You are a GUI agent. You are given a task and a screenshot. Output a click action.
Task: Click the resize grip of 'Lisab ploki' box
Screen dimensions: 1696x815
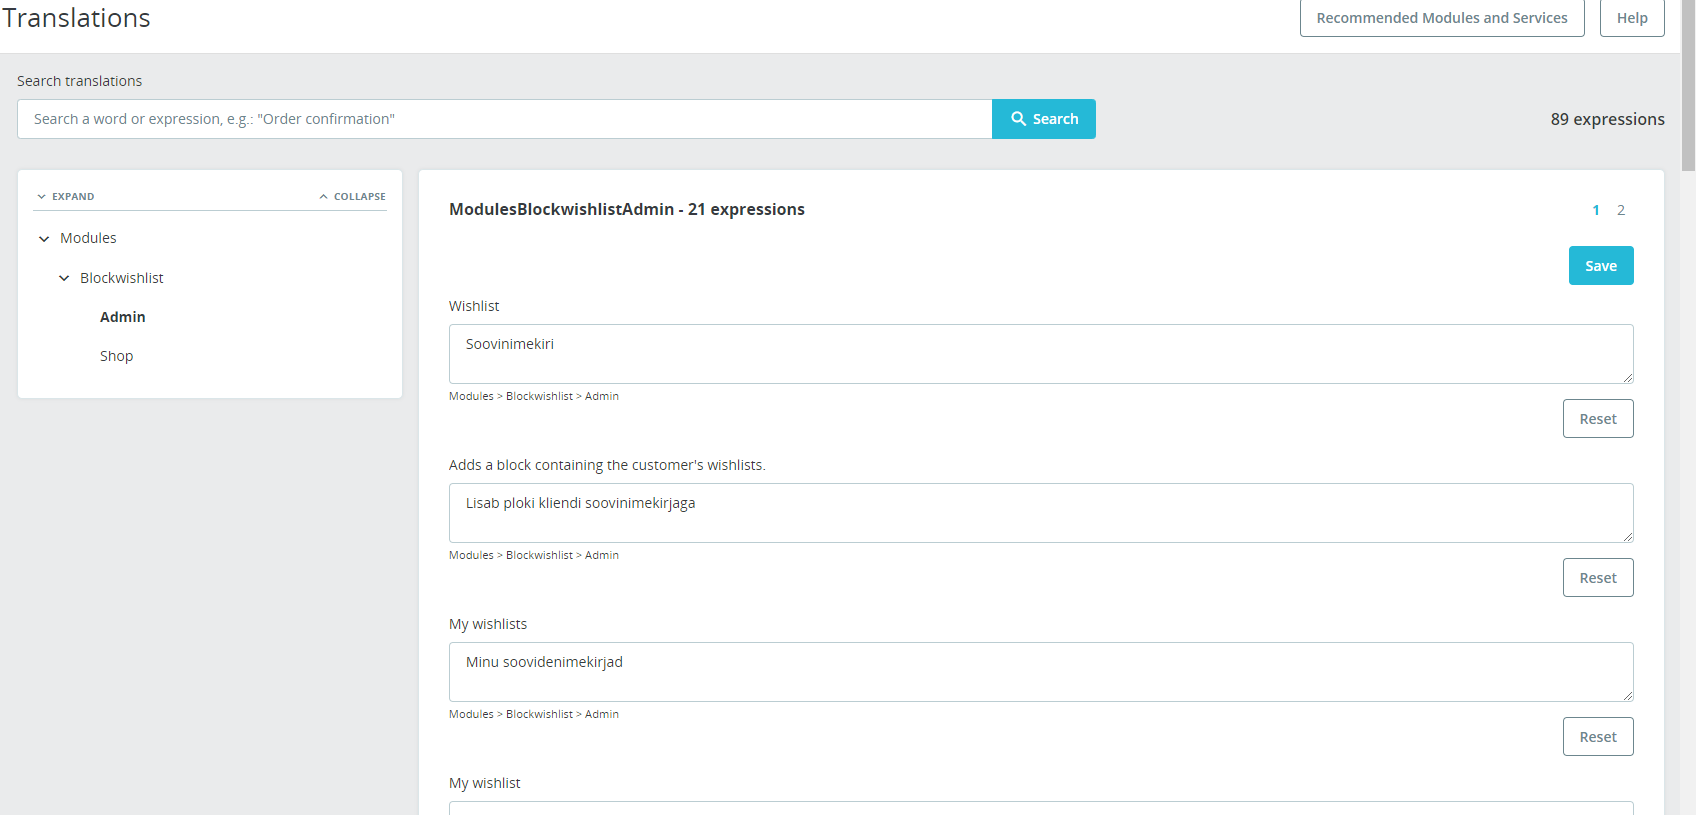click(1628, 537)
